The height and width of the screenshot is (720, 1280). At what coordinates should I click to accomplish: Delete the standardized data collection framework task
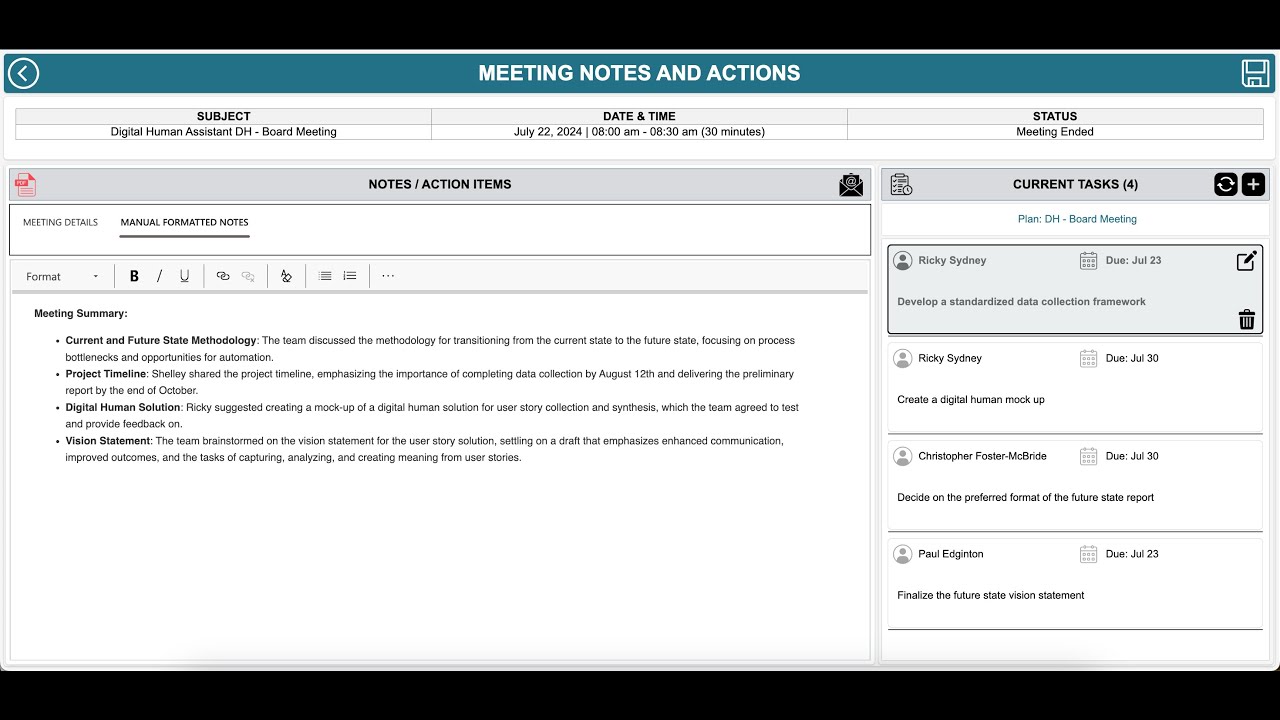1247,320
